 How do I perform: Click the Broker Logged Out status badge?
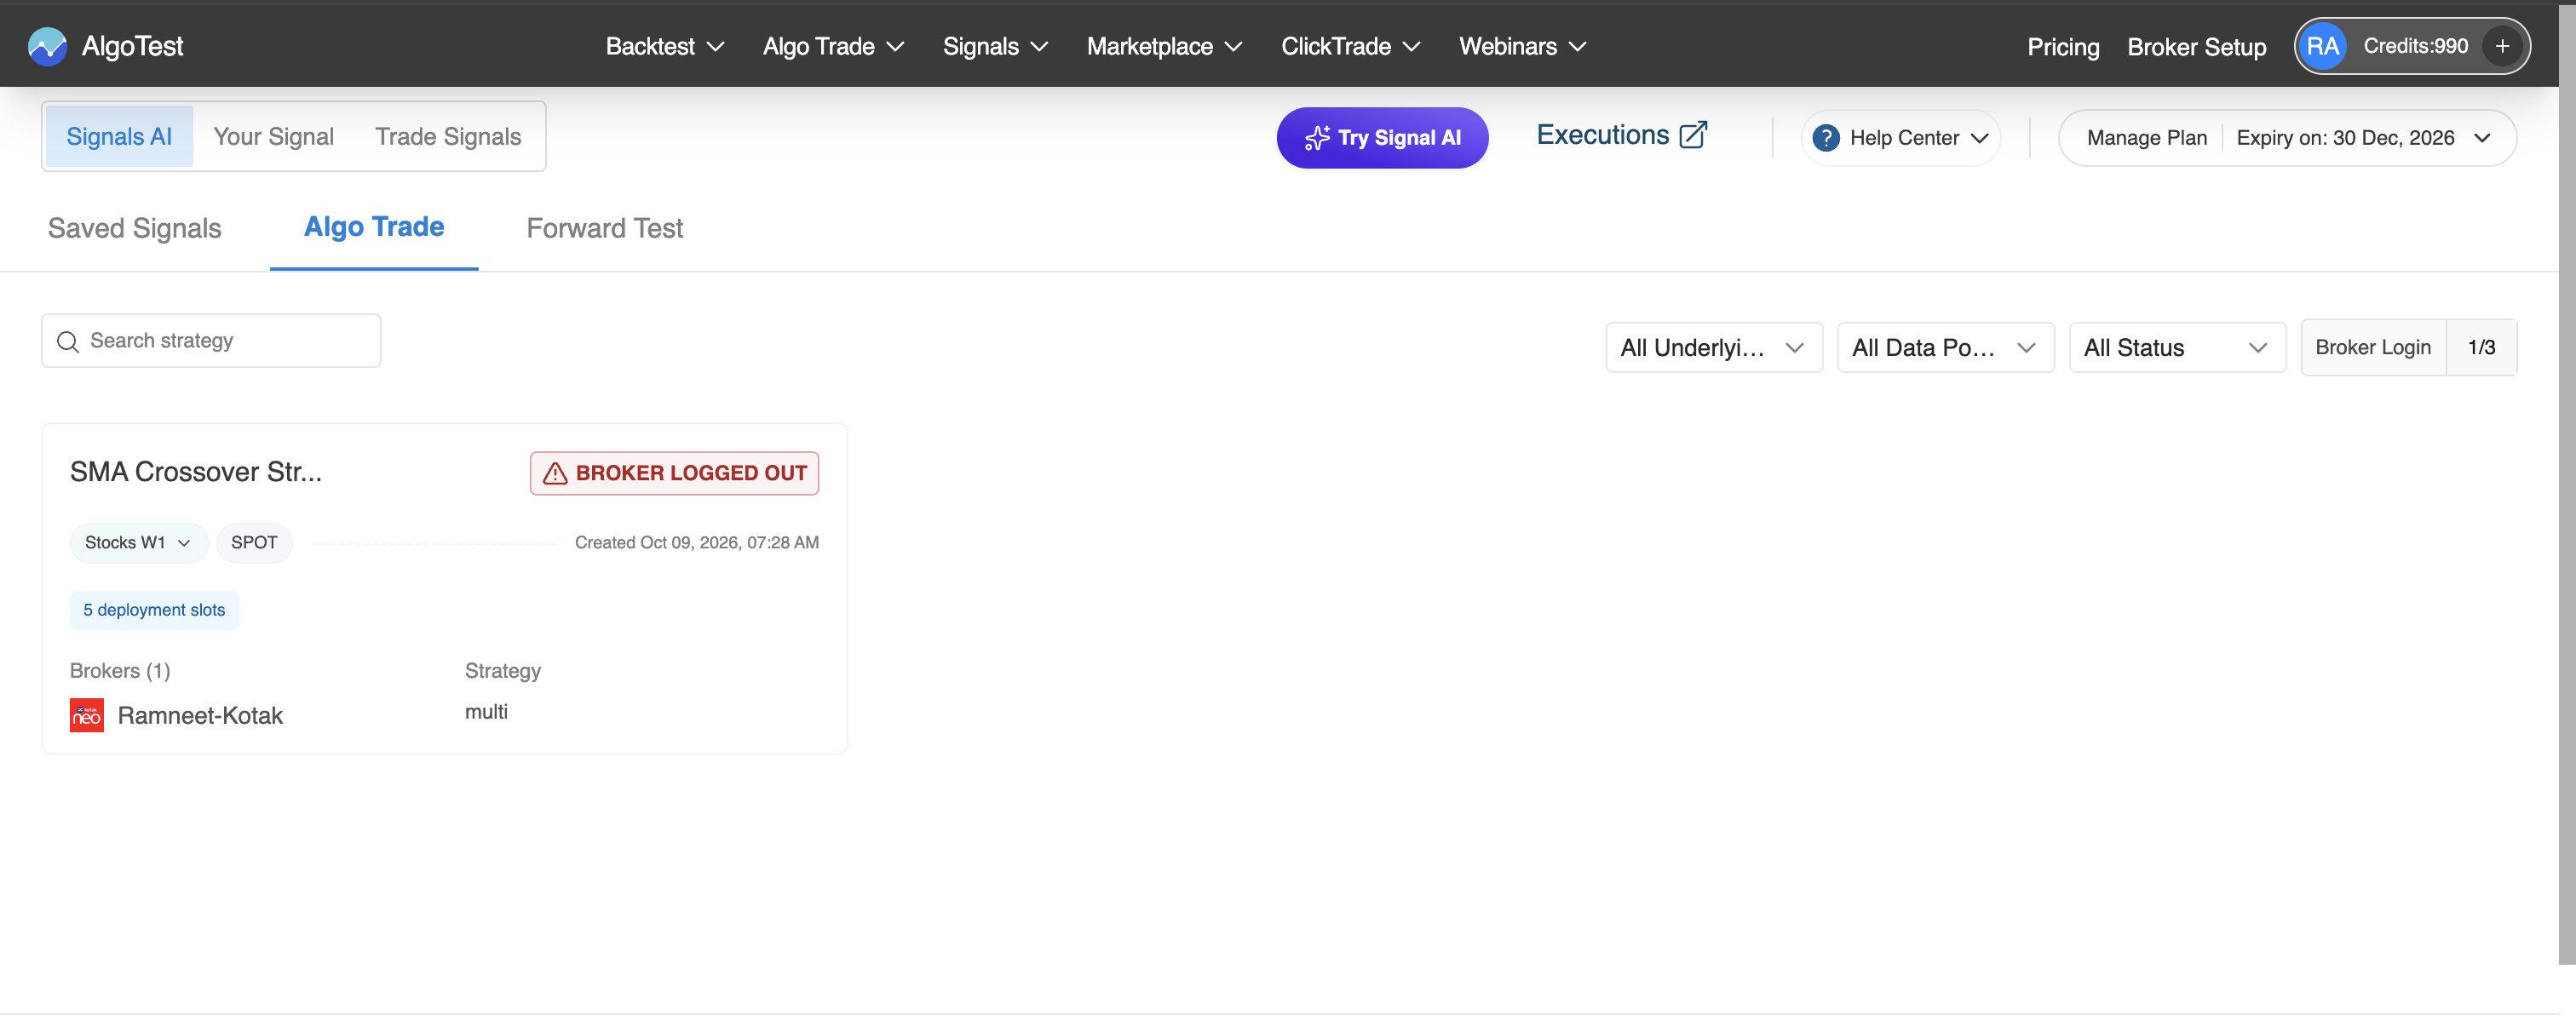coord(674,473)
